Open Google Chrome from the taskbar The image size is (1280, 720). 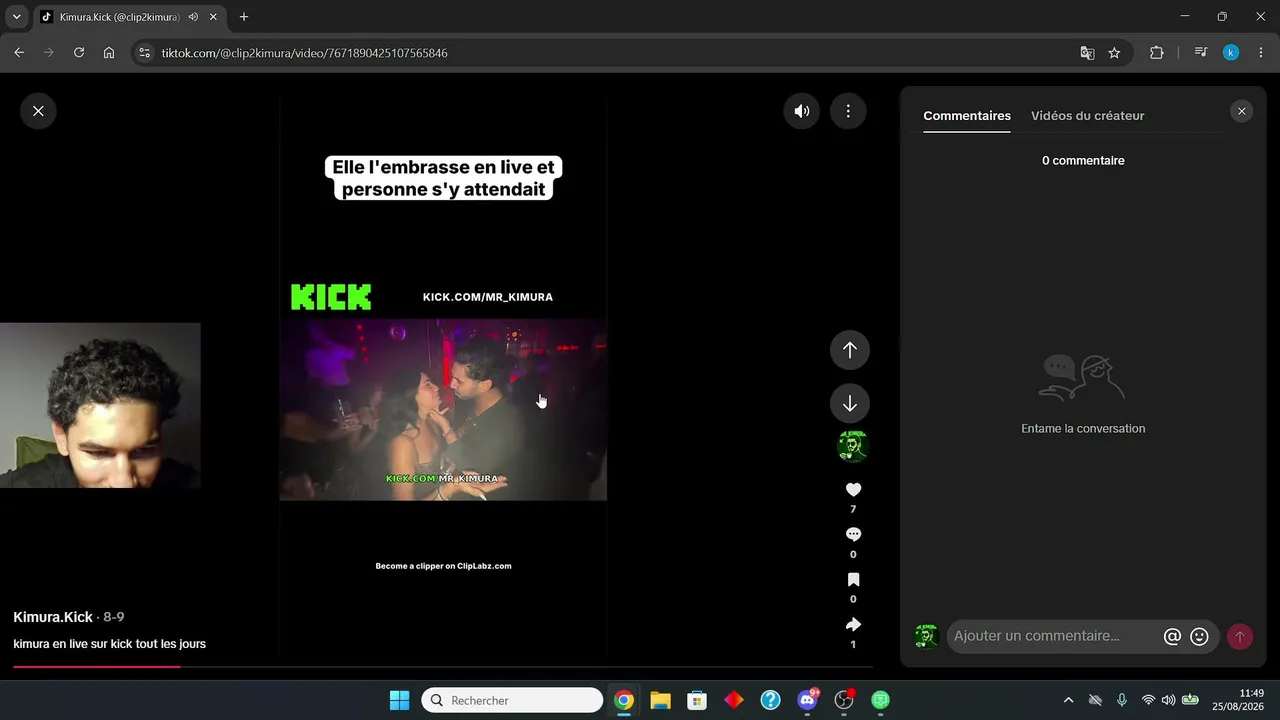coord(624,700)
